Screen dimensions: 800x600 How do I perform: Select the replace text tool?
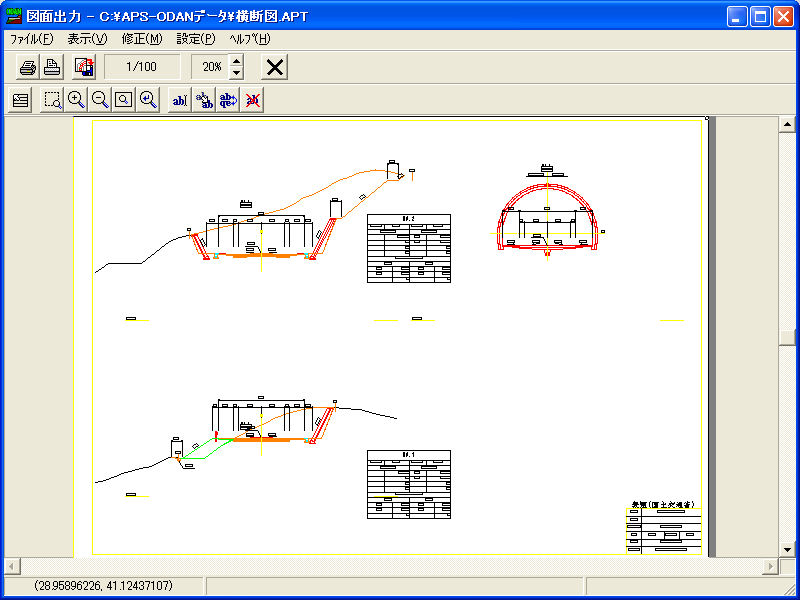(x=228, y=99)
